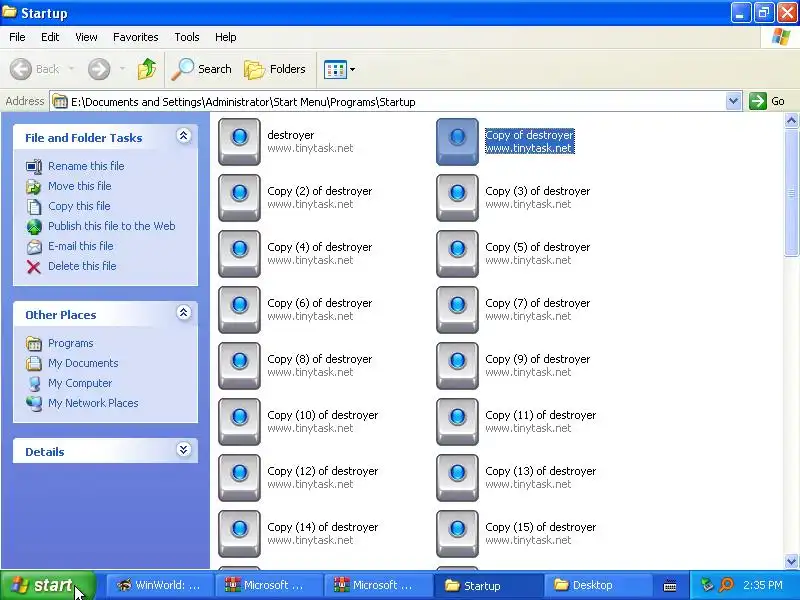Click the Startup taskbar button
This screenshot has height=600, width=800.
[486, 585]
